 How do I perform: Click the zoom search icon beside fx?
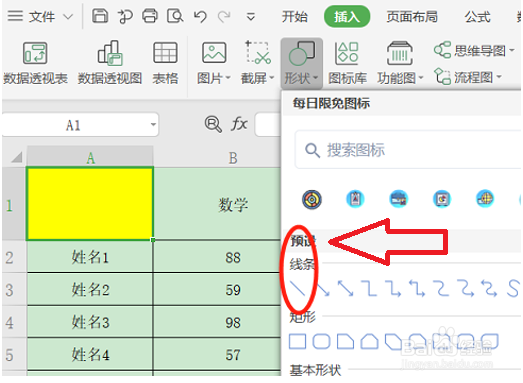point(213,124)
